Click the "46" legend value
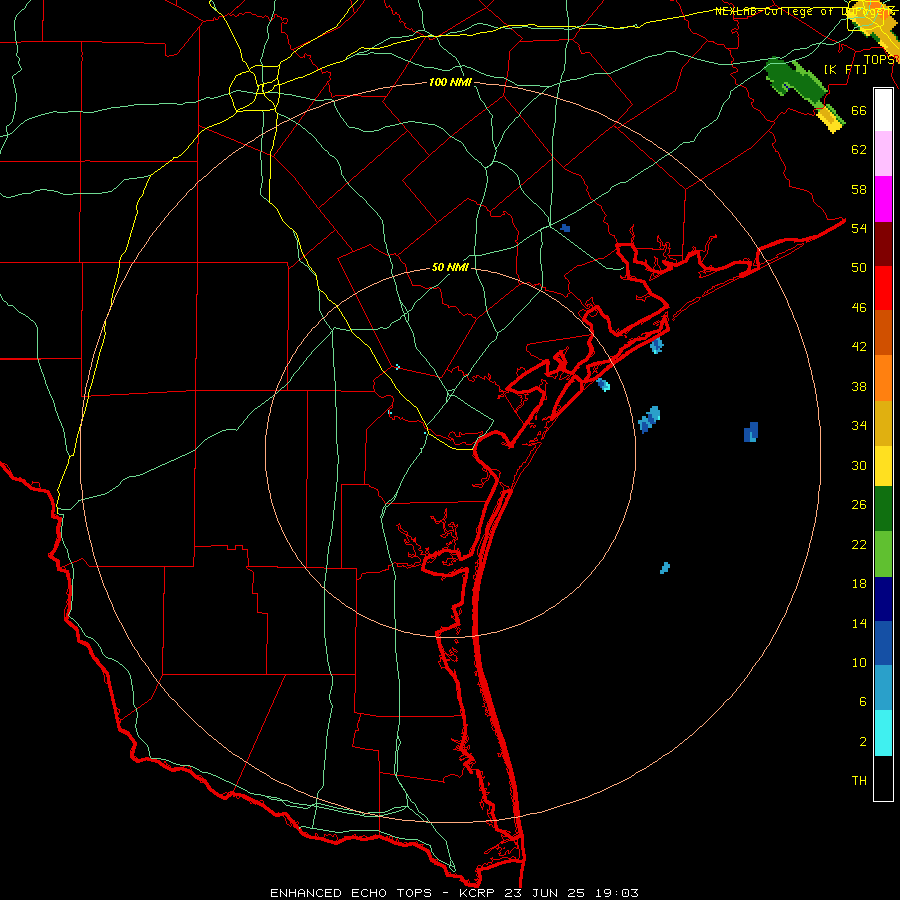The width and height of the screenshot is (900, 900). point(859,308)
